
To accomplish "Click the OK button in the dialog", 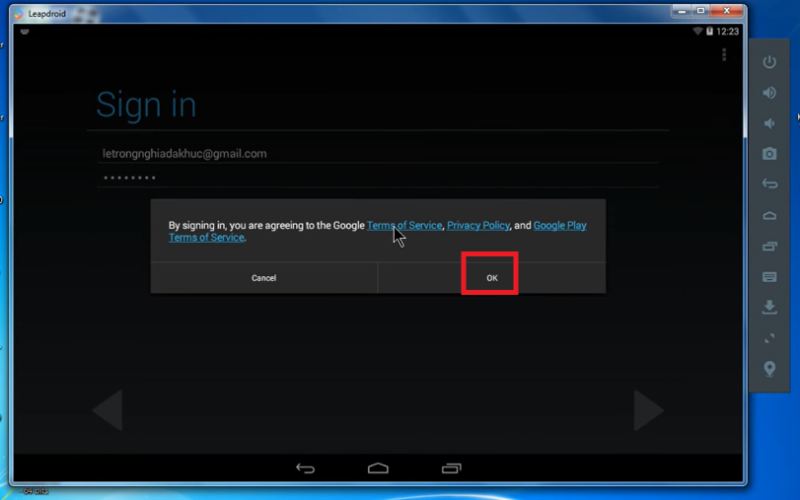I will coord(491,277).
